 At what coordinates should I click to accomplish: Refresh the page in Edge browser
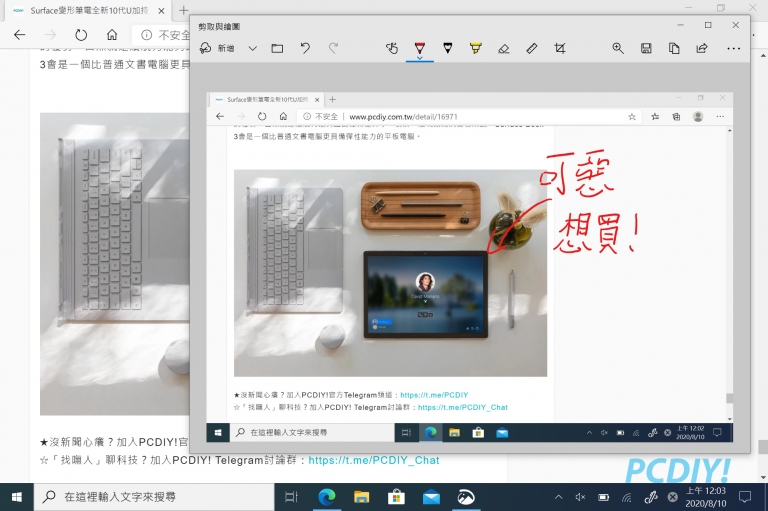(81, 35)
